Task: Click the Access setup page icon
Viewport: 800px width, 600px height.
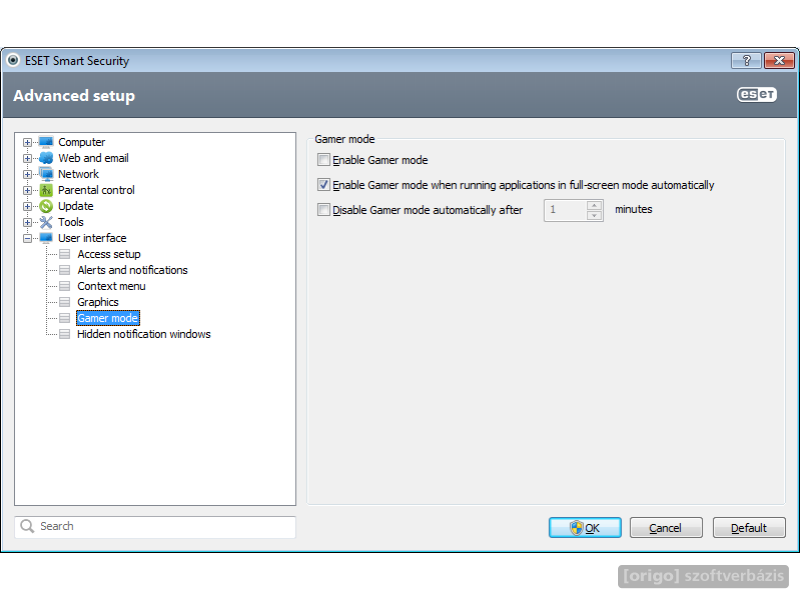Action: [x=65, y=254]
